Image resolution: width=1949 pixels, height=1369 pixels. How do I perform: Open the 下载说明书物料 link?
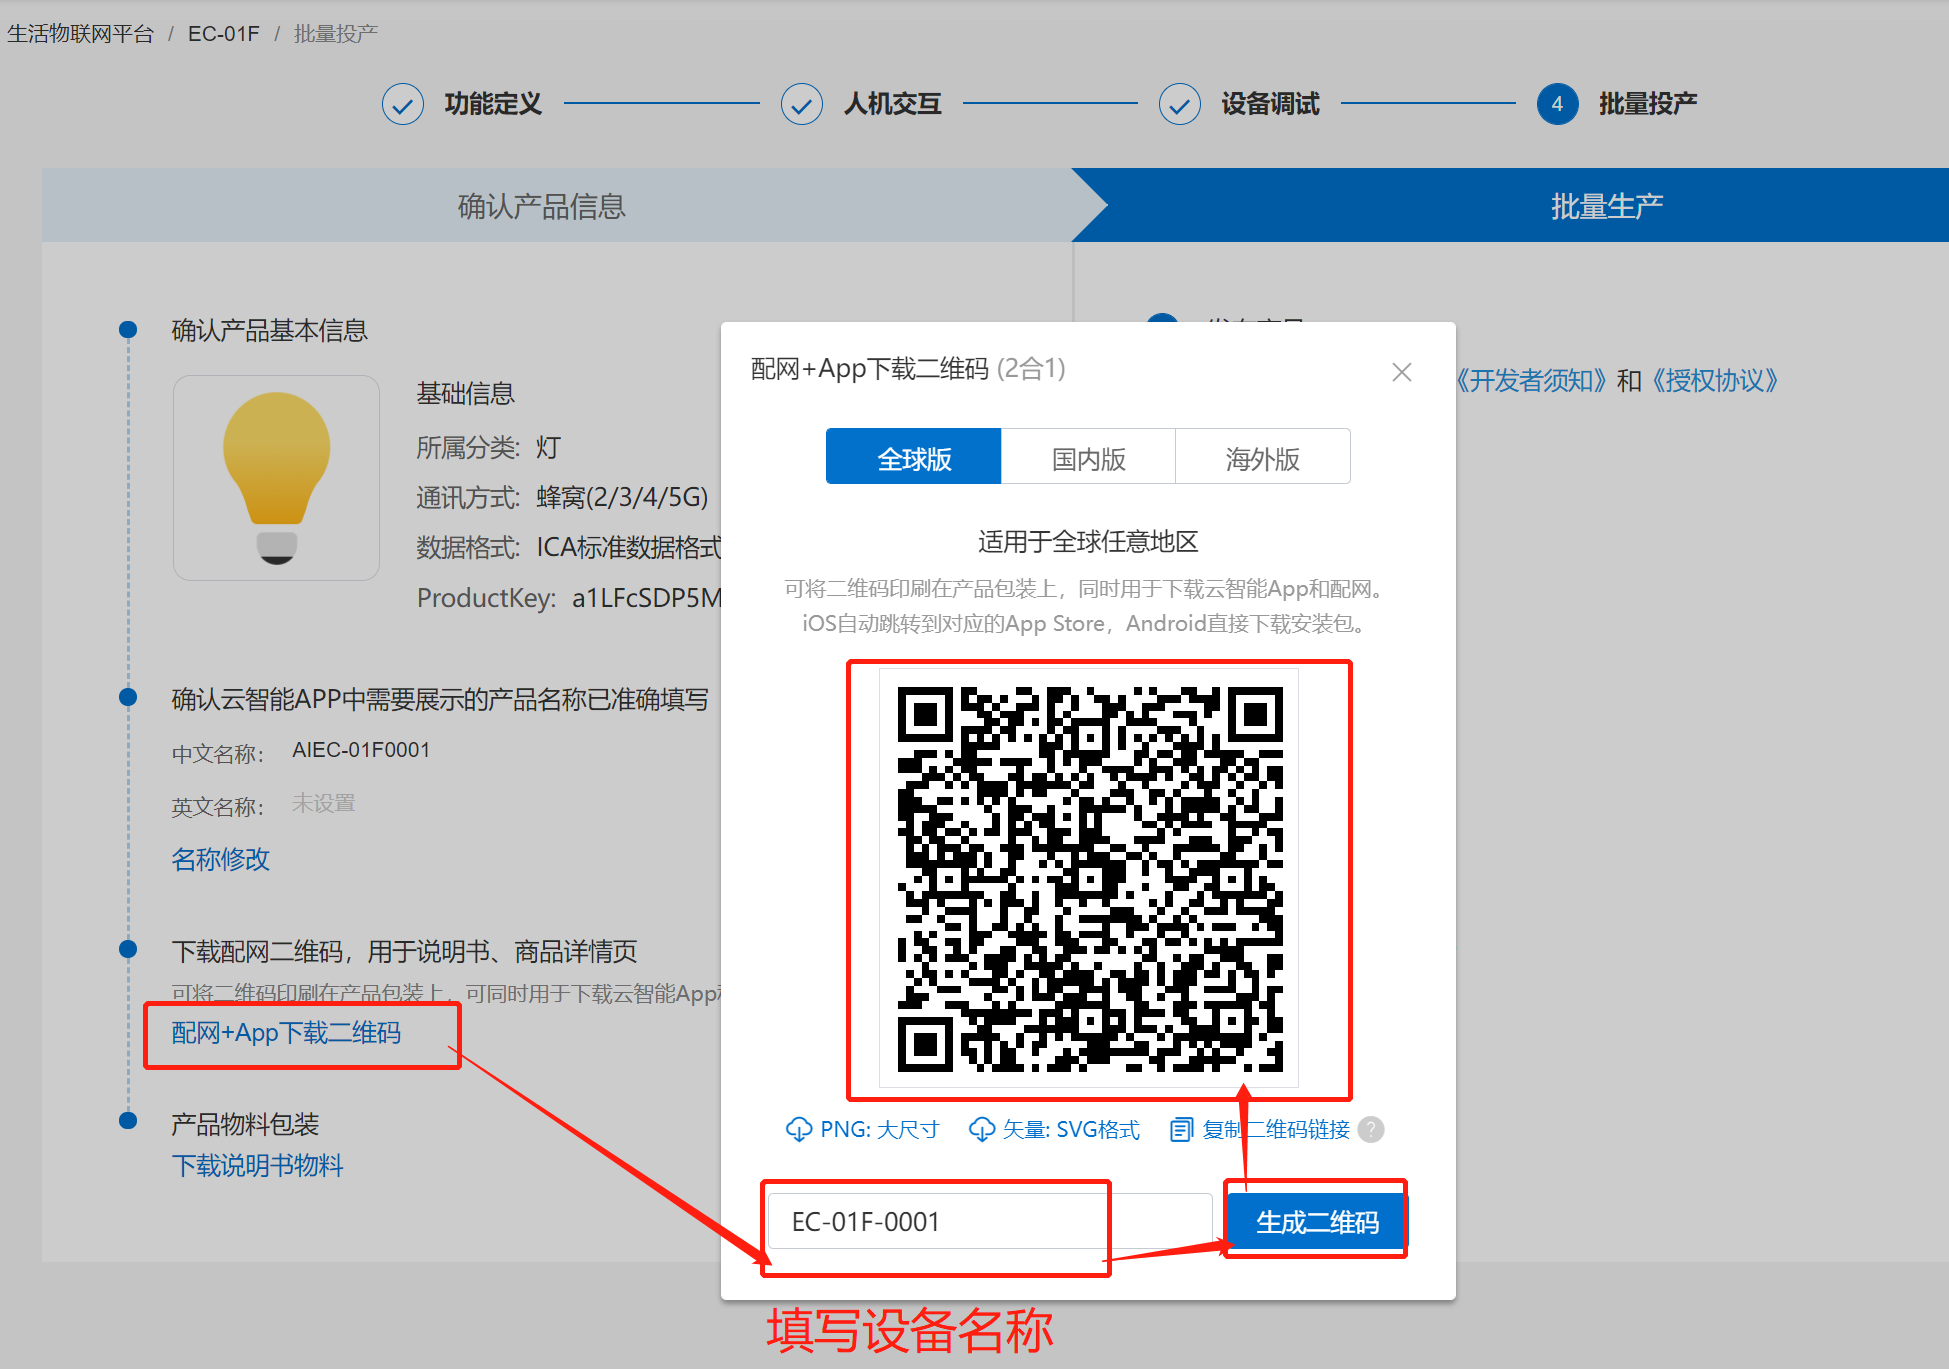(258, 1165)
